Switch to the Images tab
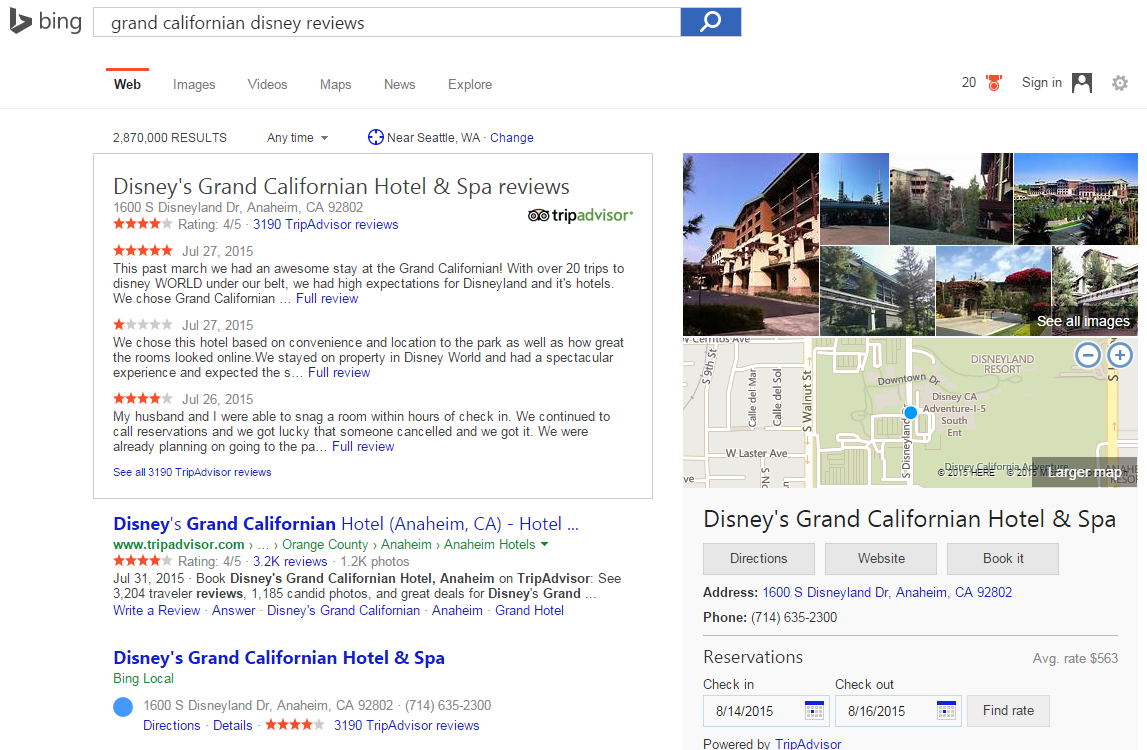The width and height of the screenshot is (1147, 750). point(194,85)
